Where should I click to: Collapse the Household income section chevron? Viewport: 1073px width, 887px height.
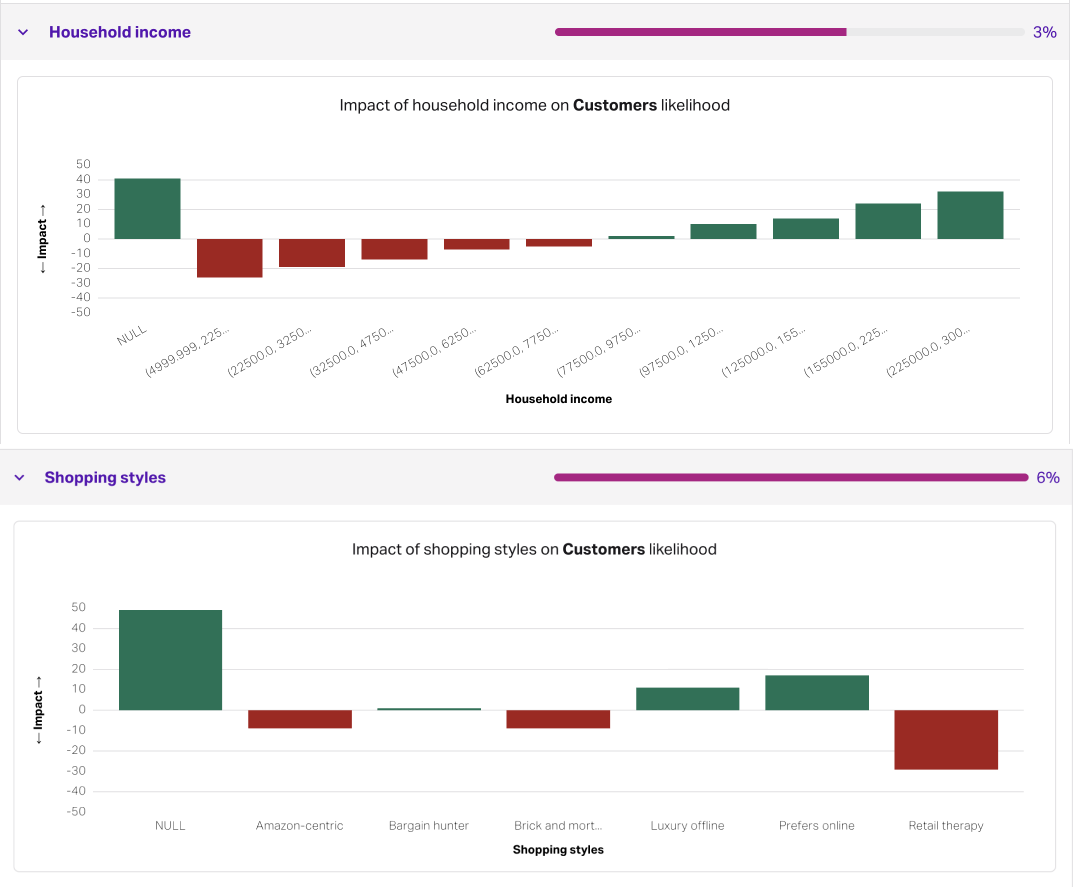tap(23, 32)
